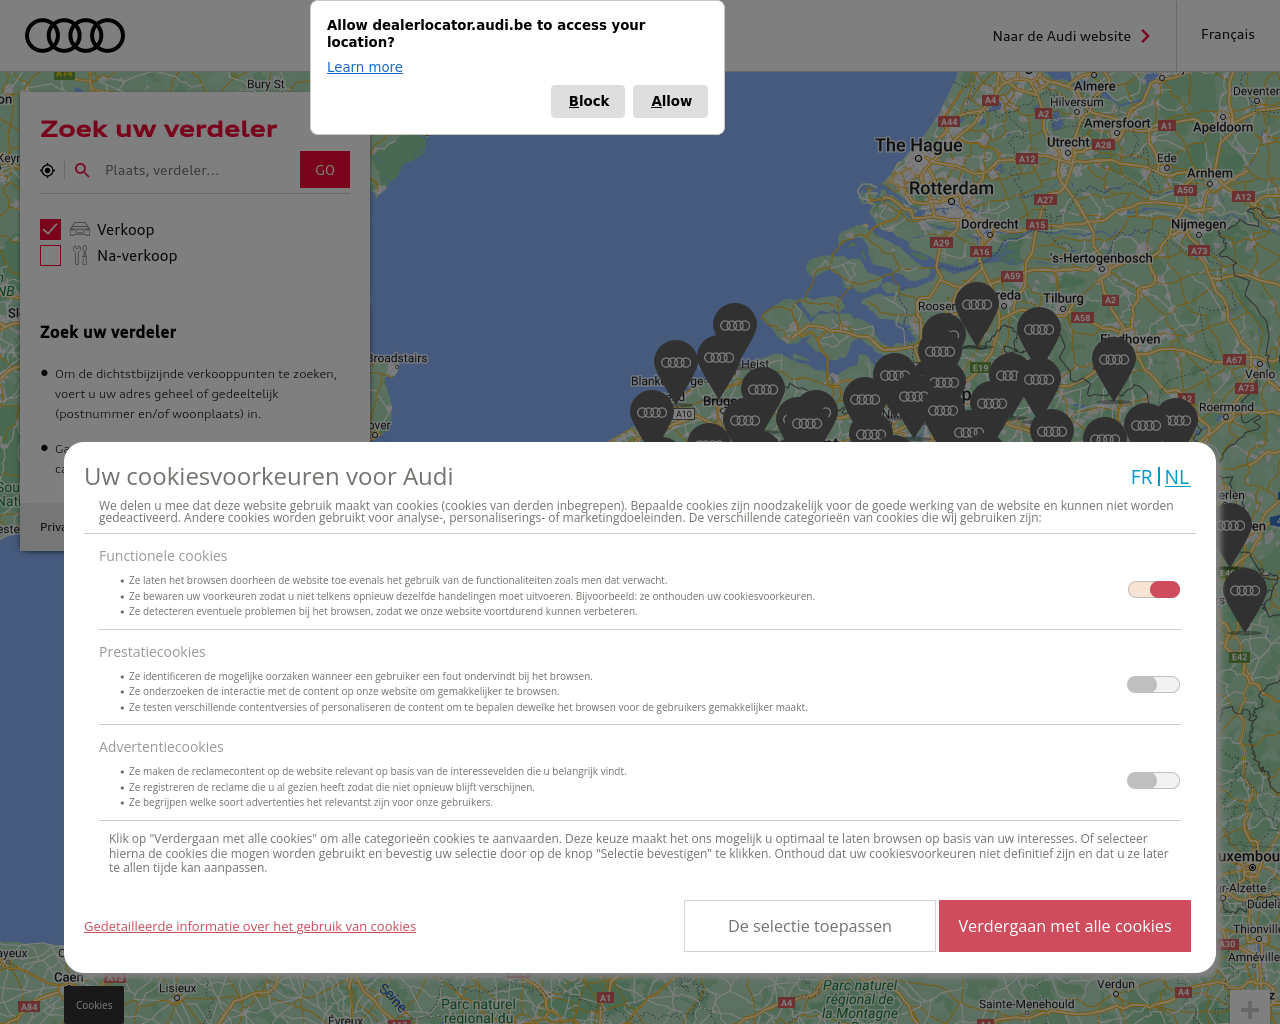This screenshot has width=1280, height=1024.
Task: Enable the Advertentiecookies switch
Action: pos(1154,781)
